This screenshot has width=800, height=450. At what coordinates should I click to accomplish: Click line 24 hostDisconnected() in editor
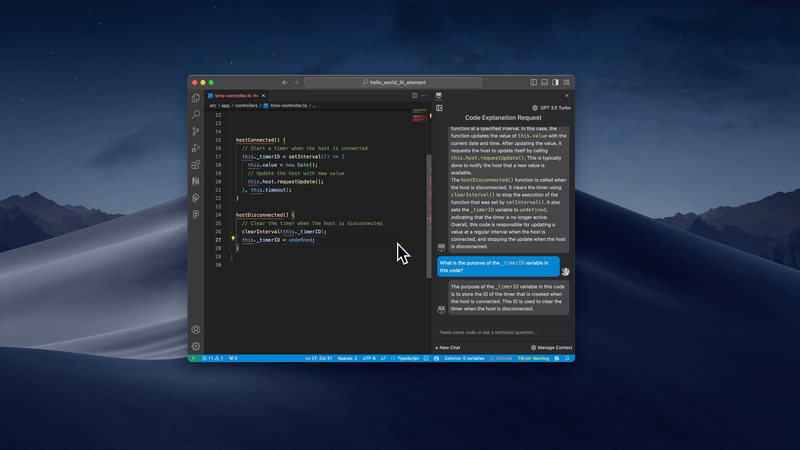(x=264, y=215)
